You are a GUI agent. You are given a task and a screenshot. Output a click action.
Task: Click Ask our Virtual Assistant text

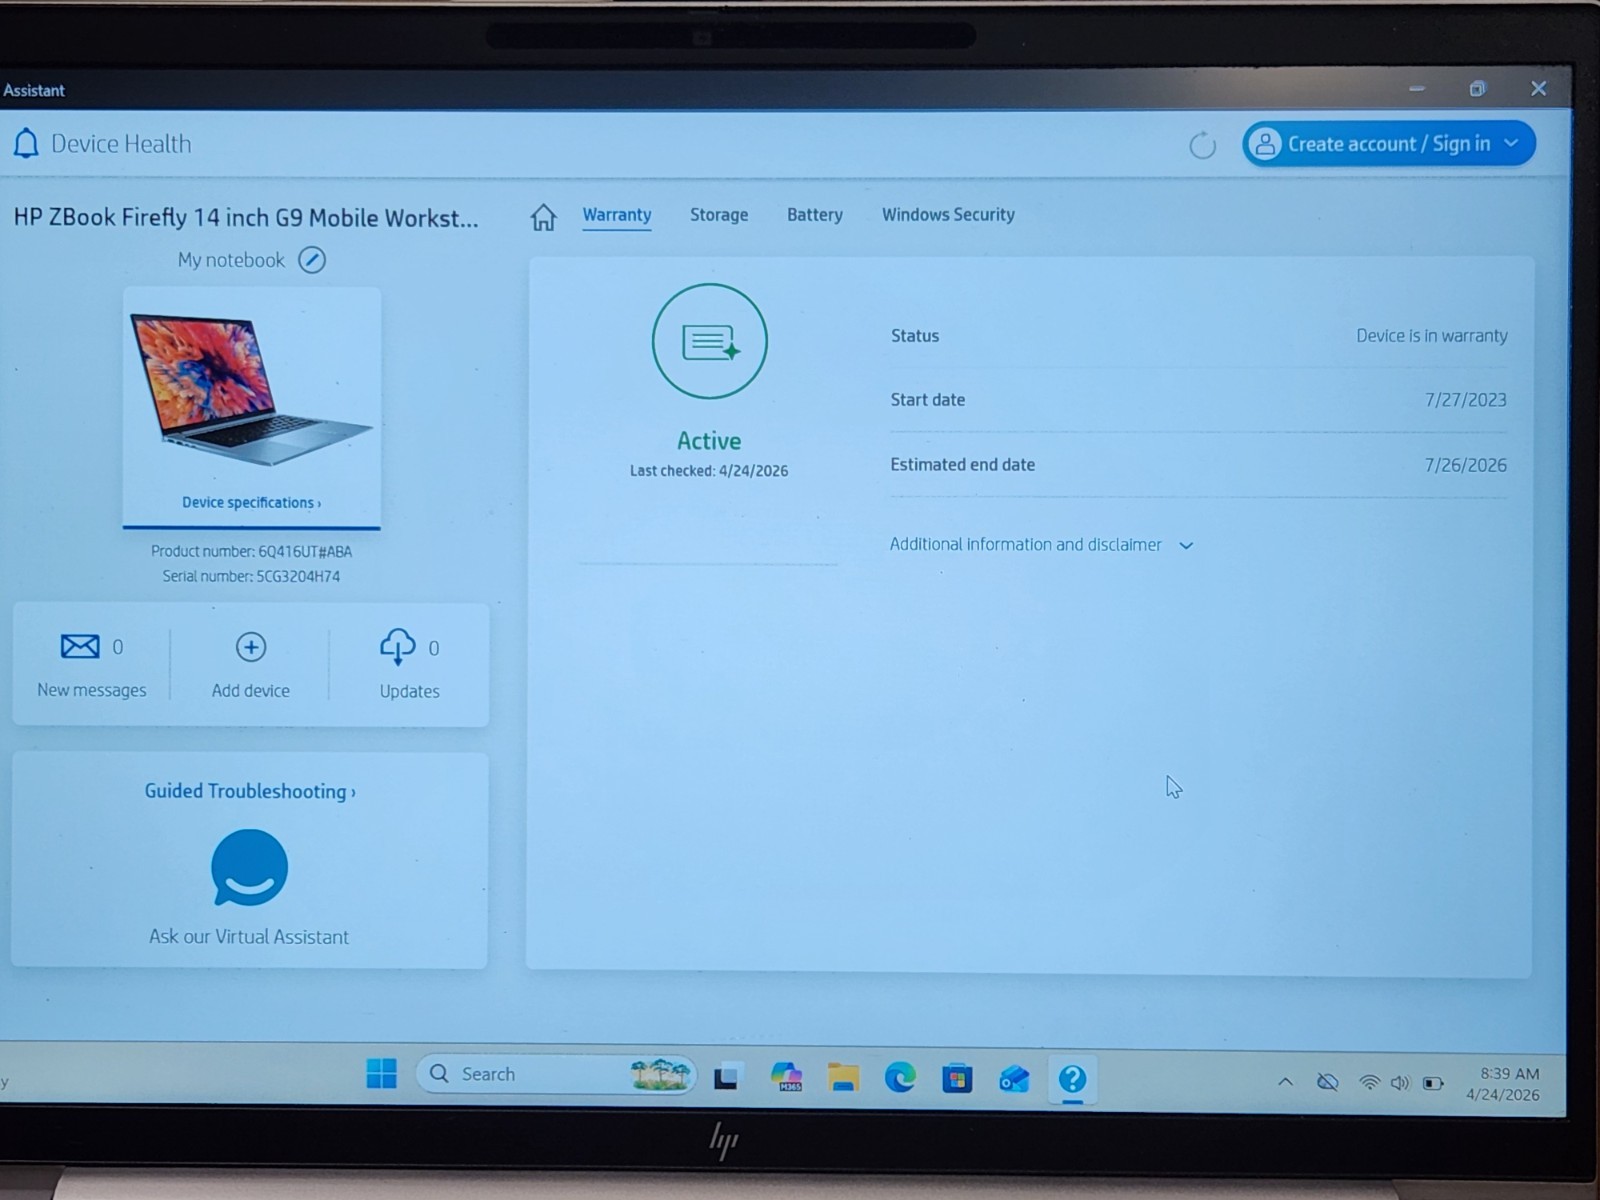point(249,937)
